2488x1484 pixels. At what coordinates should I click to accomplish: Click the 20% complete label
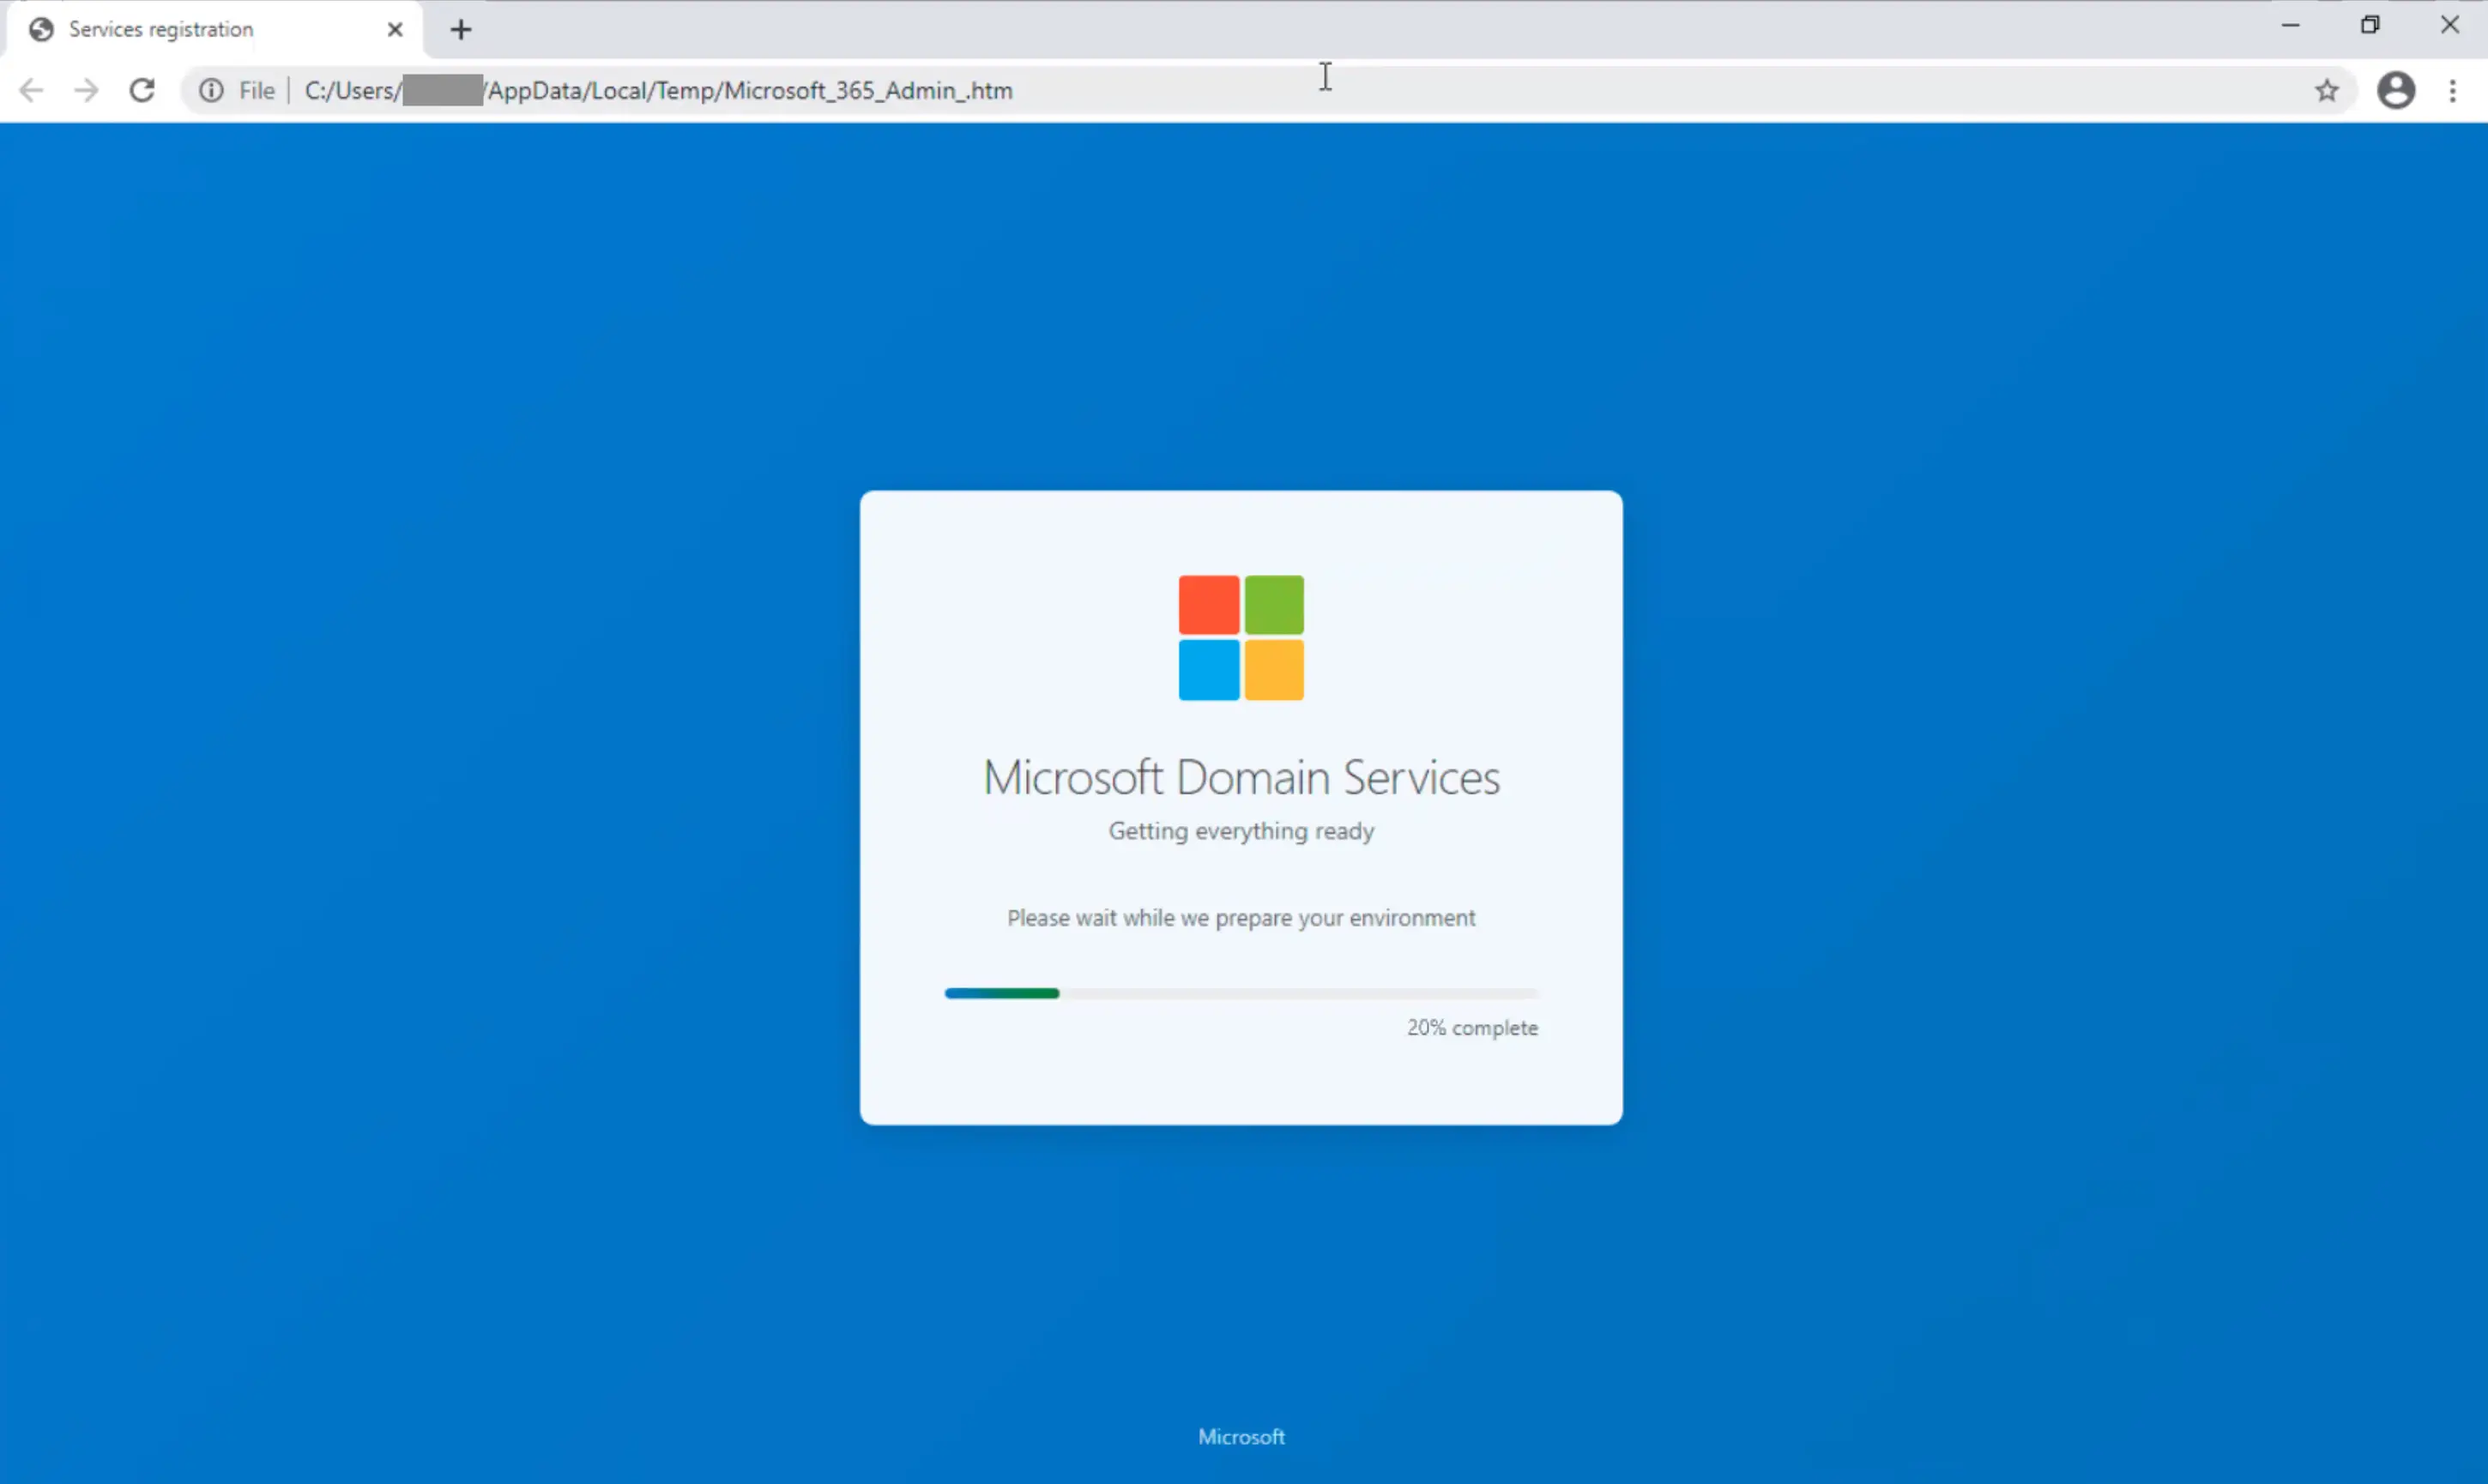[1471, 1027]
